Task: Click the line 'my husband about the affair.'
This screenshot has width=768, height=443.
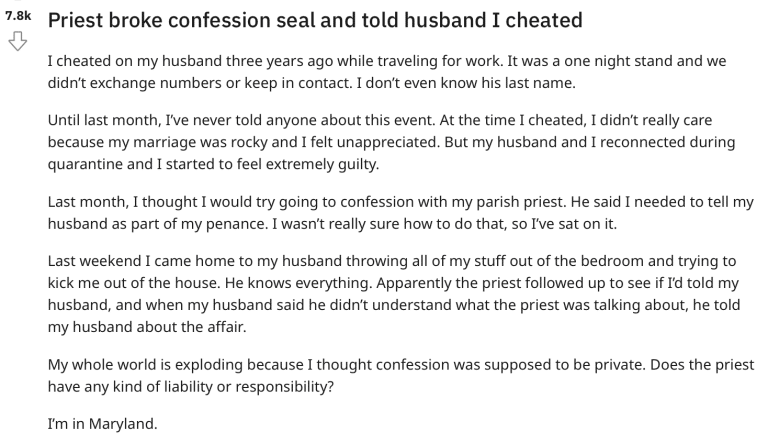Action: (147, 327)
